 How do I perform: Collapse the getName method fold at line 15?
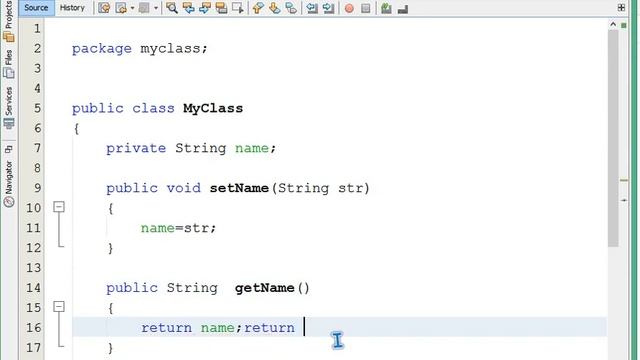(x=59, y=307)
